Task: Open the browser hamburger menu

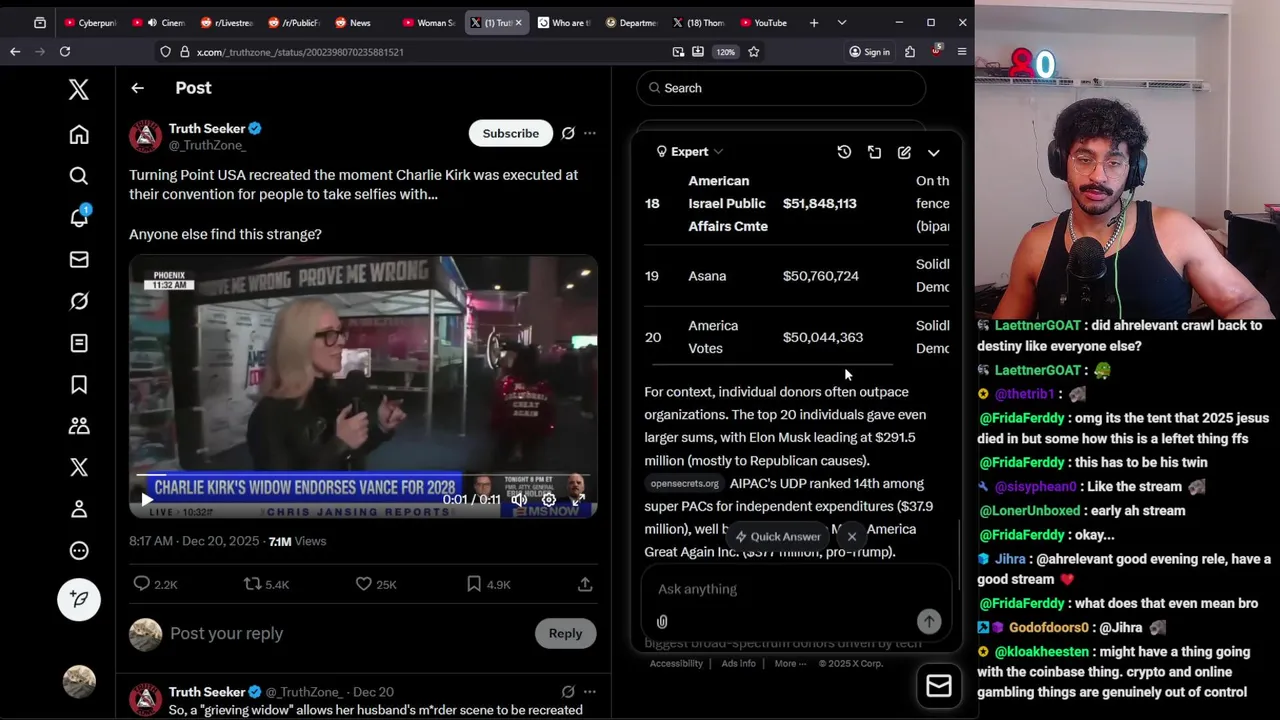Action: pos(962,52)
